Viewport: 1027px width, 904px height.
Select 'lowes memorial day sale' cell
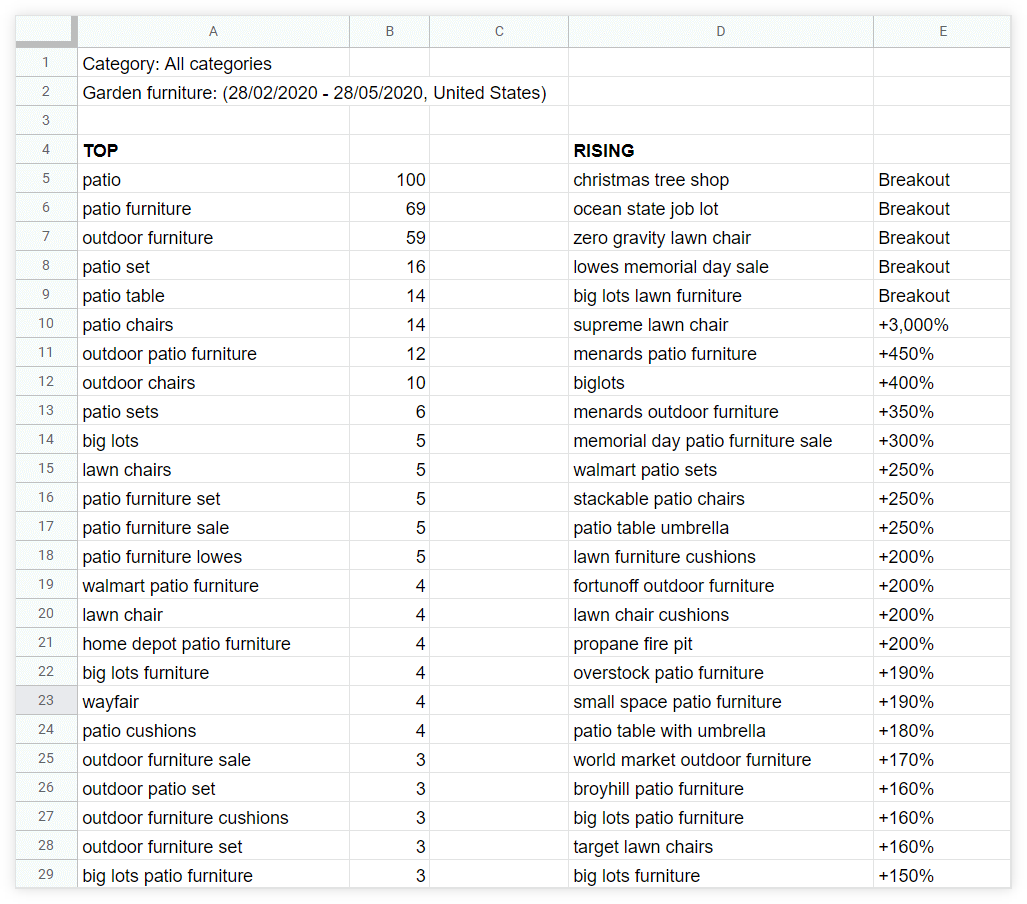pos(720,266)
